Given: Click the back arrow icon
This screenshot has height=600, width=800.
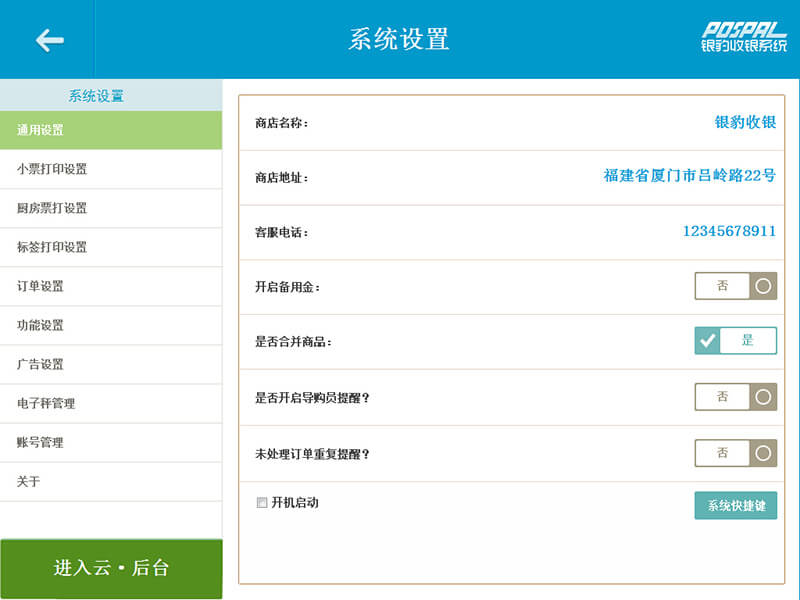Looking at the screenshot, I should coord(49,40).
